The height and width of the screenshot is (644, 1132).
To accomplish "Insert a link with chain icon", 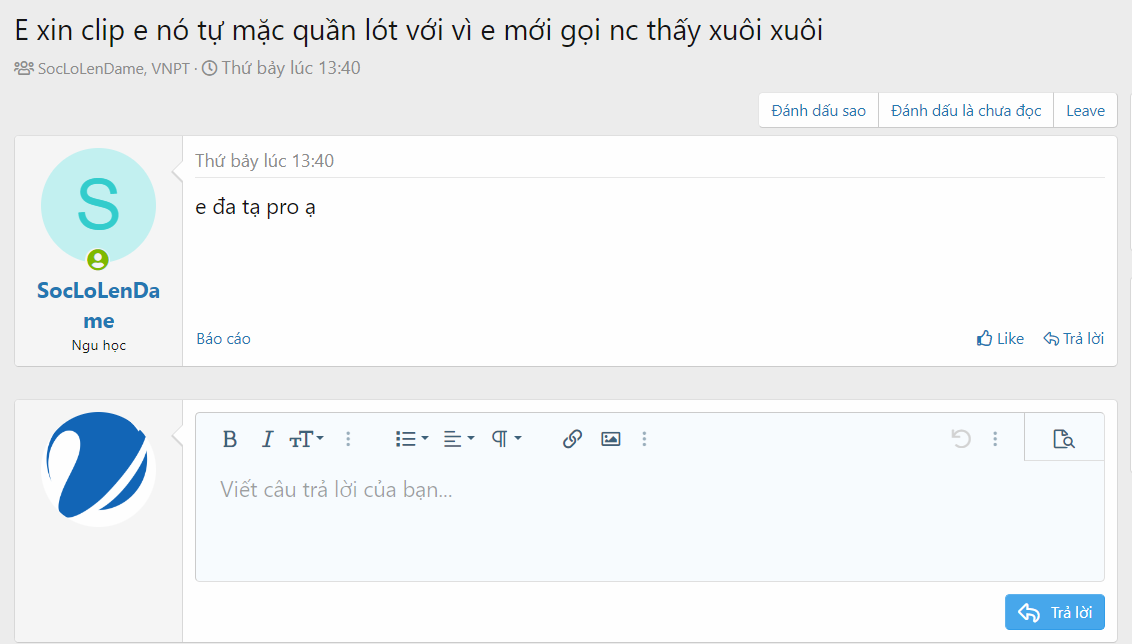I will (572, 439).
